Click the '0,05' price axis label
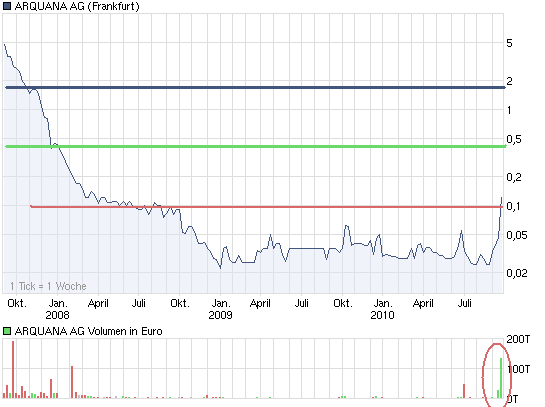Image resolution: width=545 pixels, height=407 pixels. coord(516,235)
